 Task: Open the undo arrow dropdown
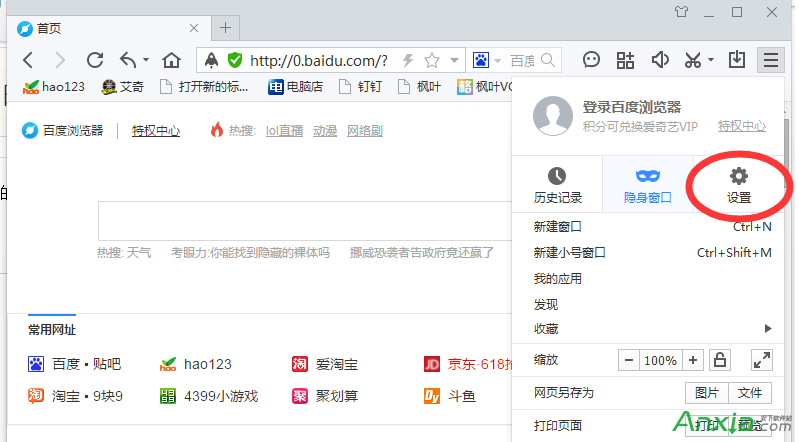pos(146,60)
